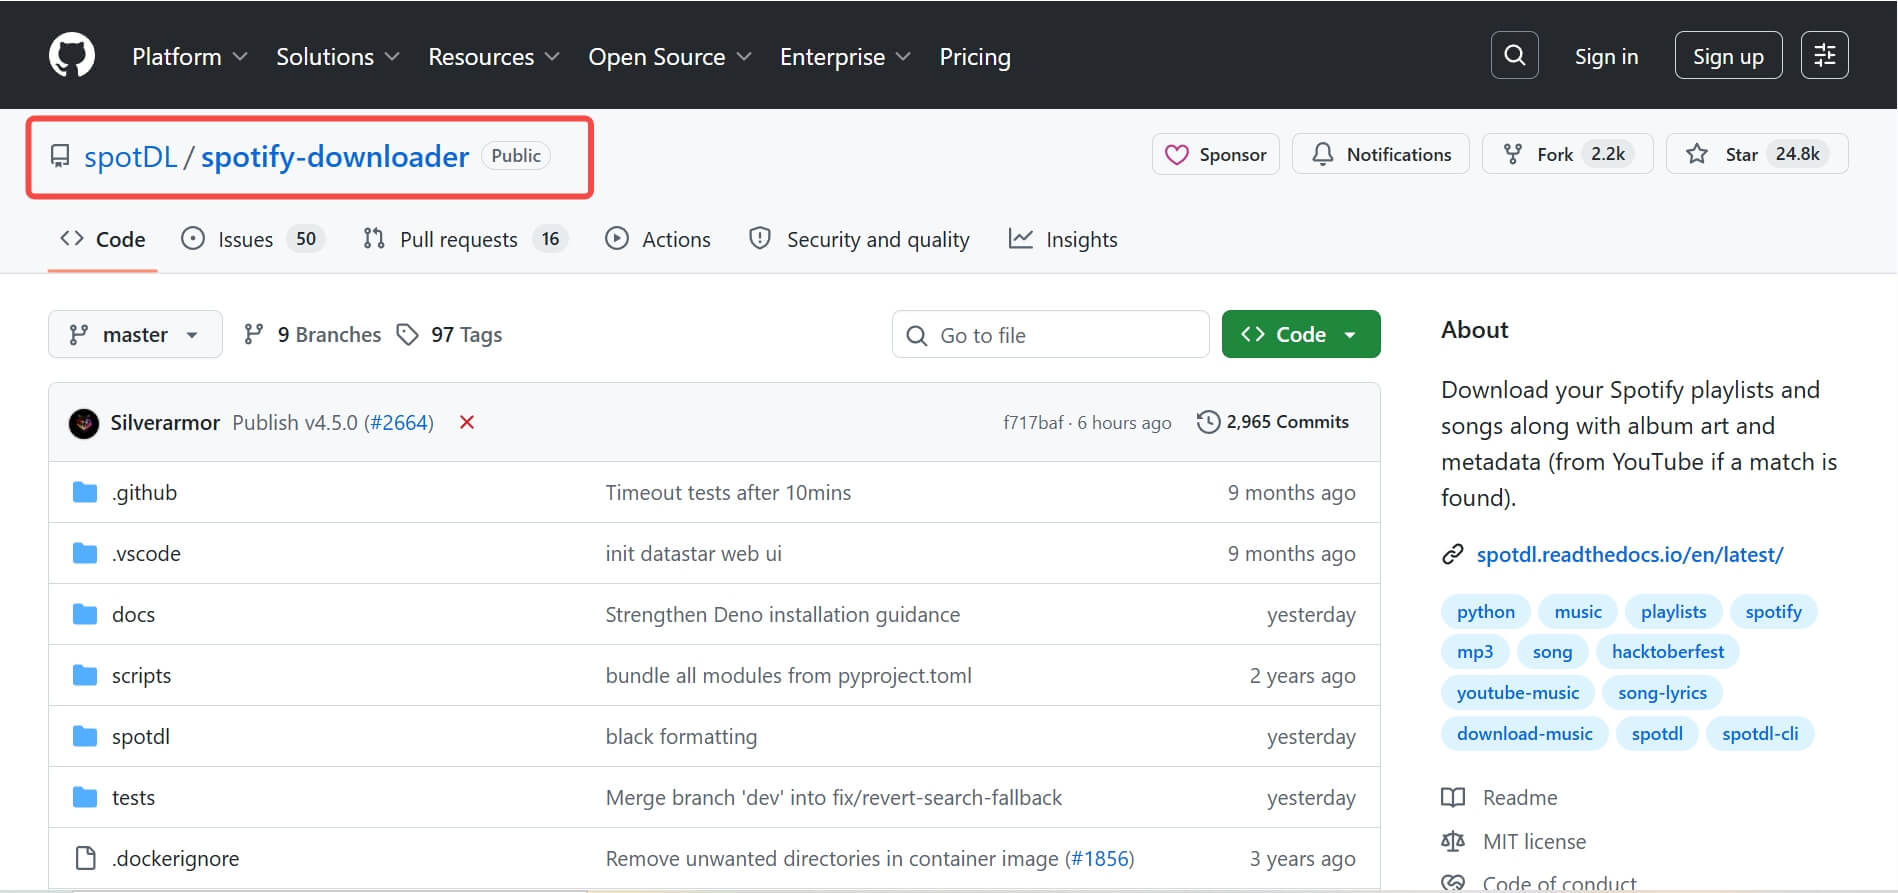This screenshot has width=1898, height=893.
Task: Click the tag icon next to 97 Tags
Action: click(x=407, y=334)
